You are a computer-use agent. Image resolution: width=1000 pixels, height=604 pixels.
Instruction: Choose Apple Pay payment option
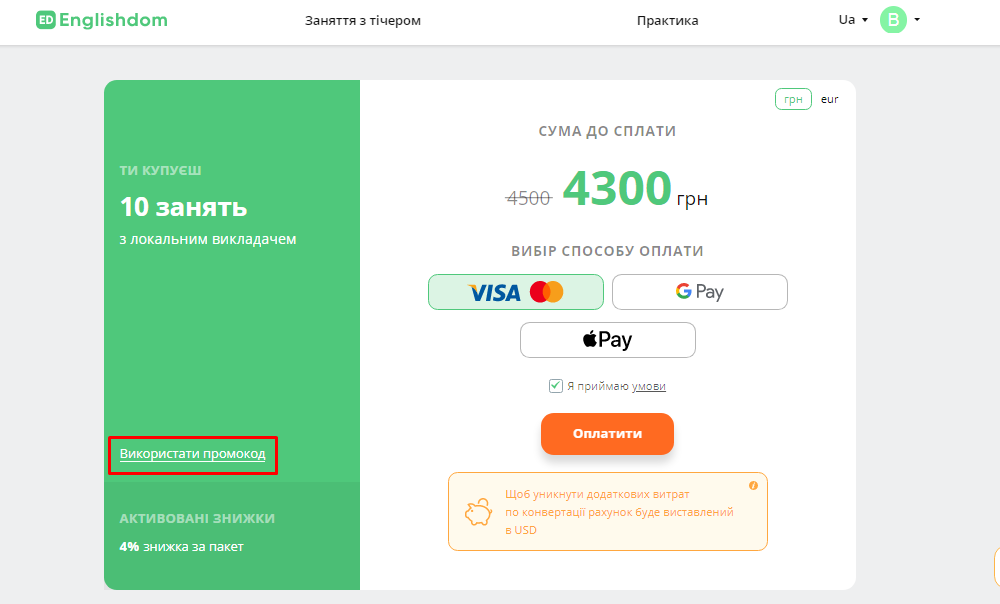pos(608,340)
